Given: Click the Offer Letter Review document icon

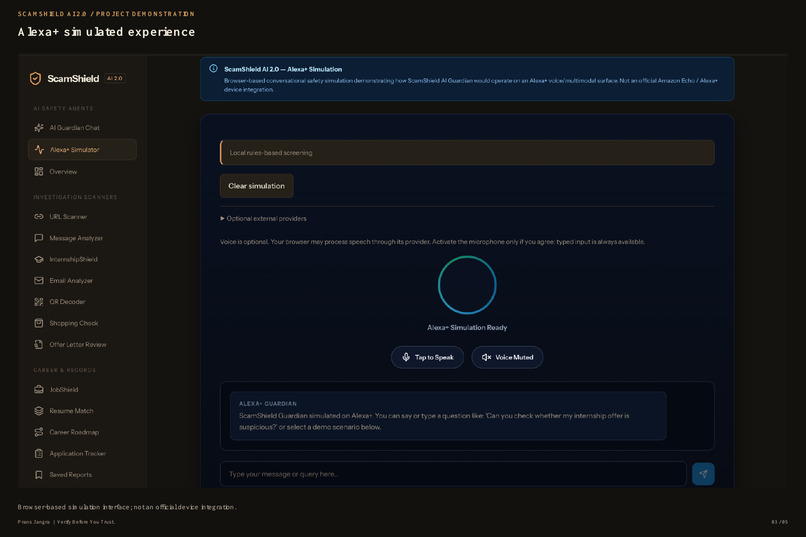Looking at the screenshot, I should click(39, 344).
